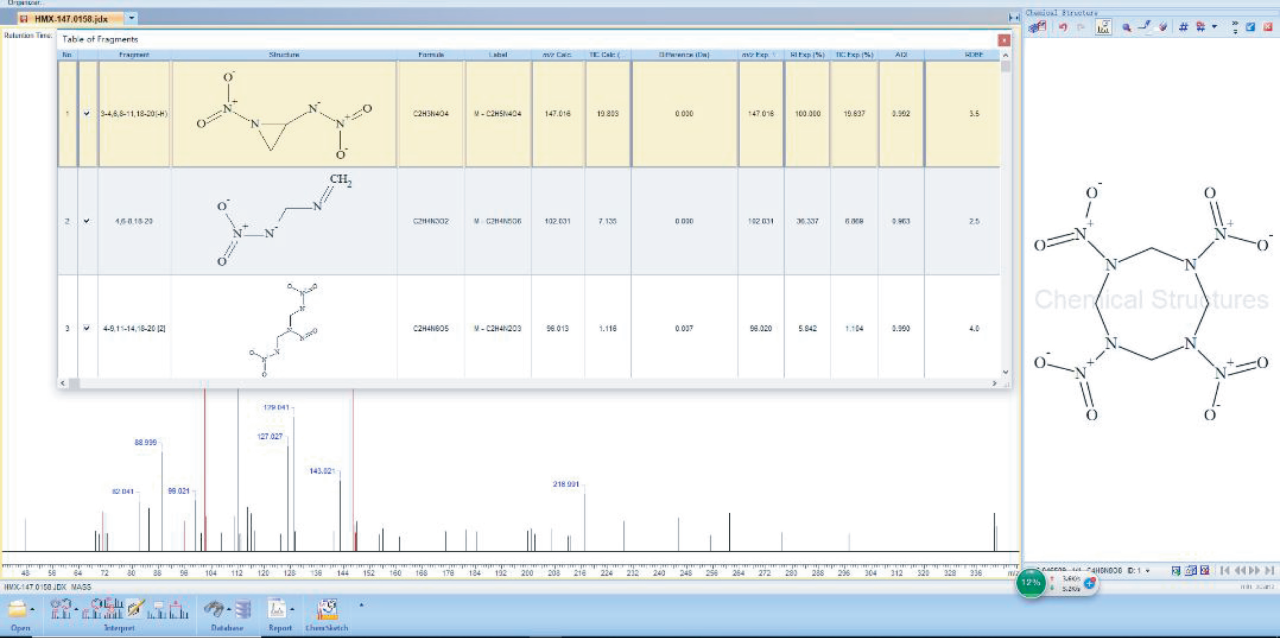Viewport: 1280px width, 638px height.
Task: Click the Database binoculars search icon
Action: [215, 608]
